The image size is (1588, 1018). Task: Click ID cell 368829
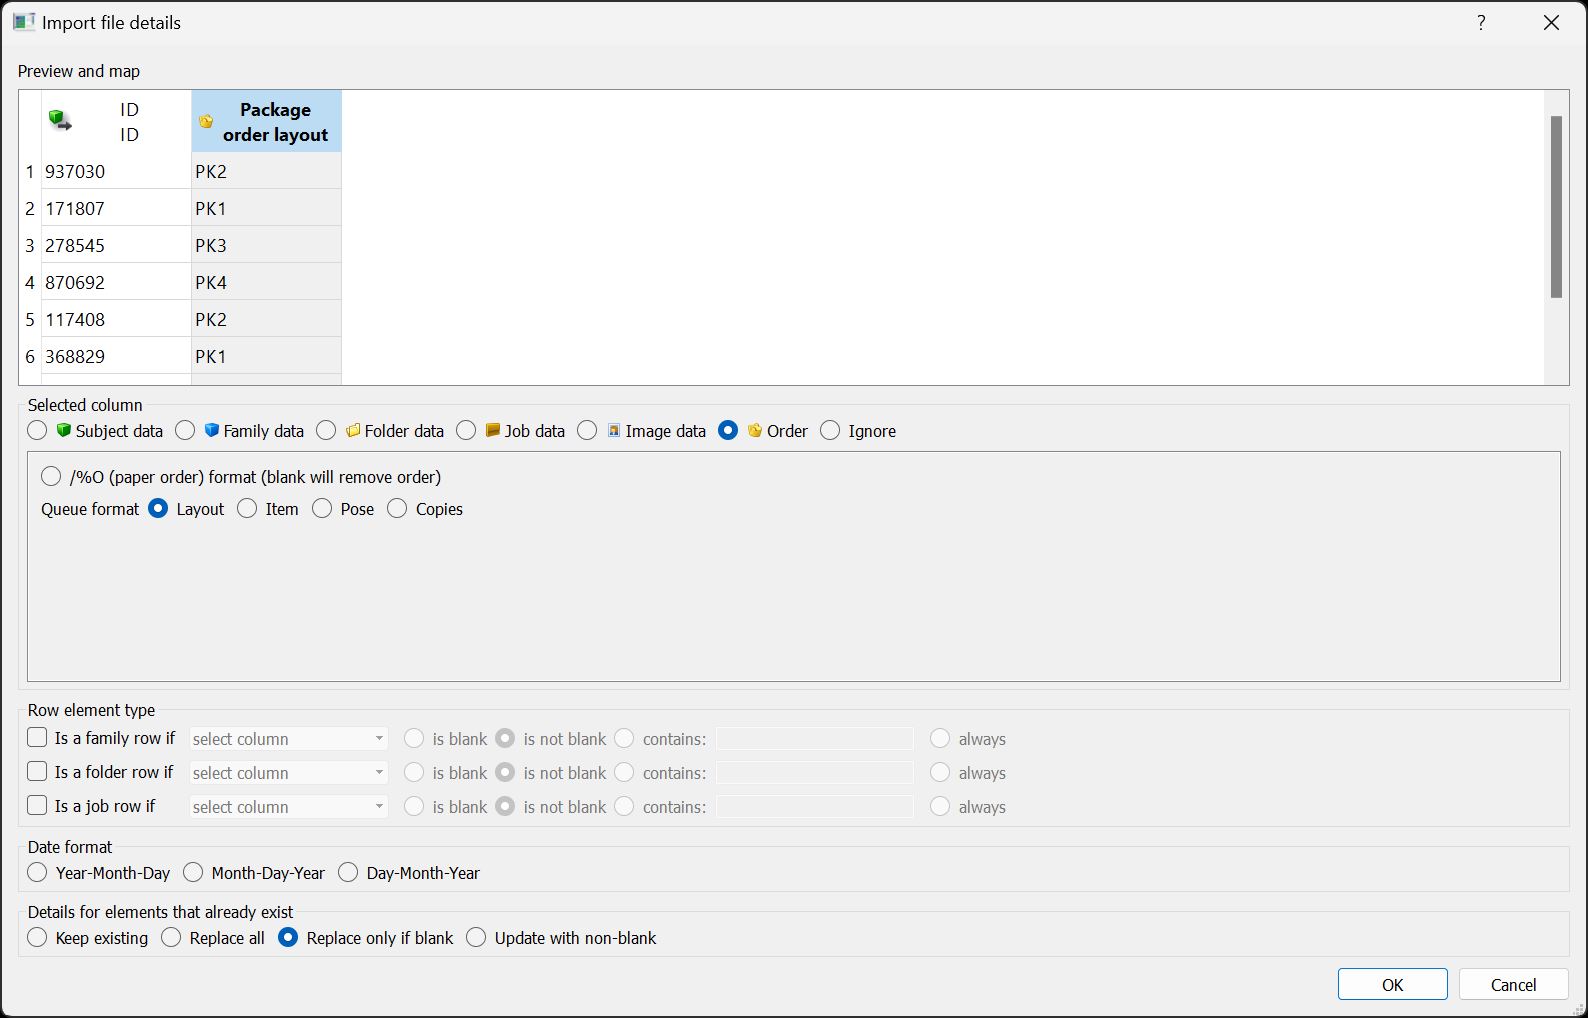[116, 356]
